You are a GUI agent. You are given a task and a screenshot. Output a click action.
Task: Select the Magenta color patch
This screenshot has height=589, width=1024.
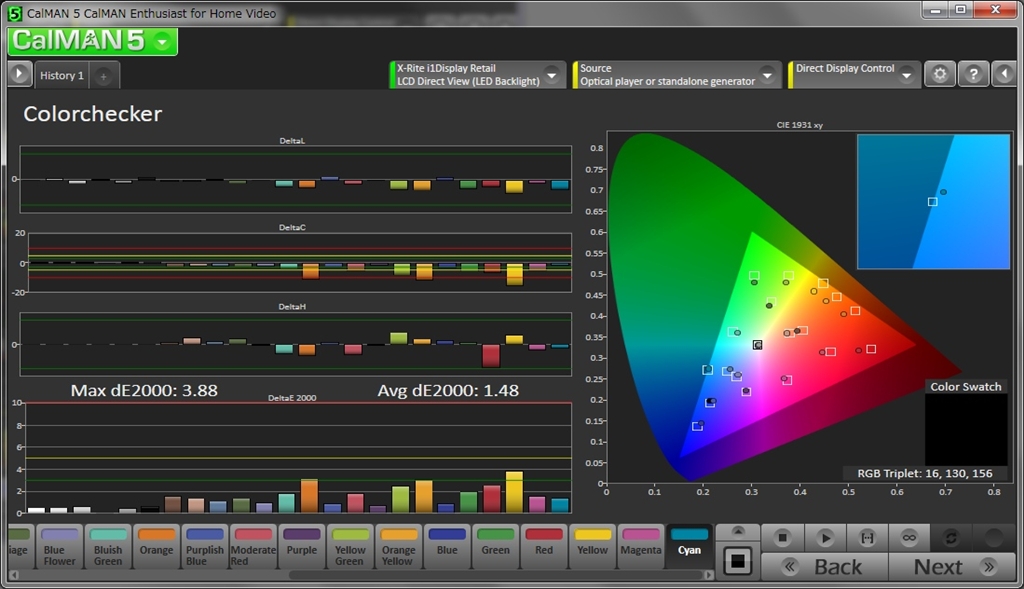coord(641,546)
